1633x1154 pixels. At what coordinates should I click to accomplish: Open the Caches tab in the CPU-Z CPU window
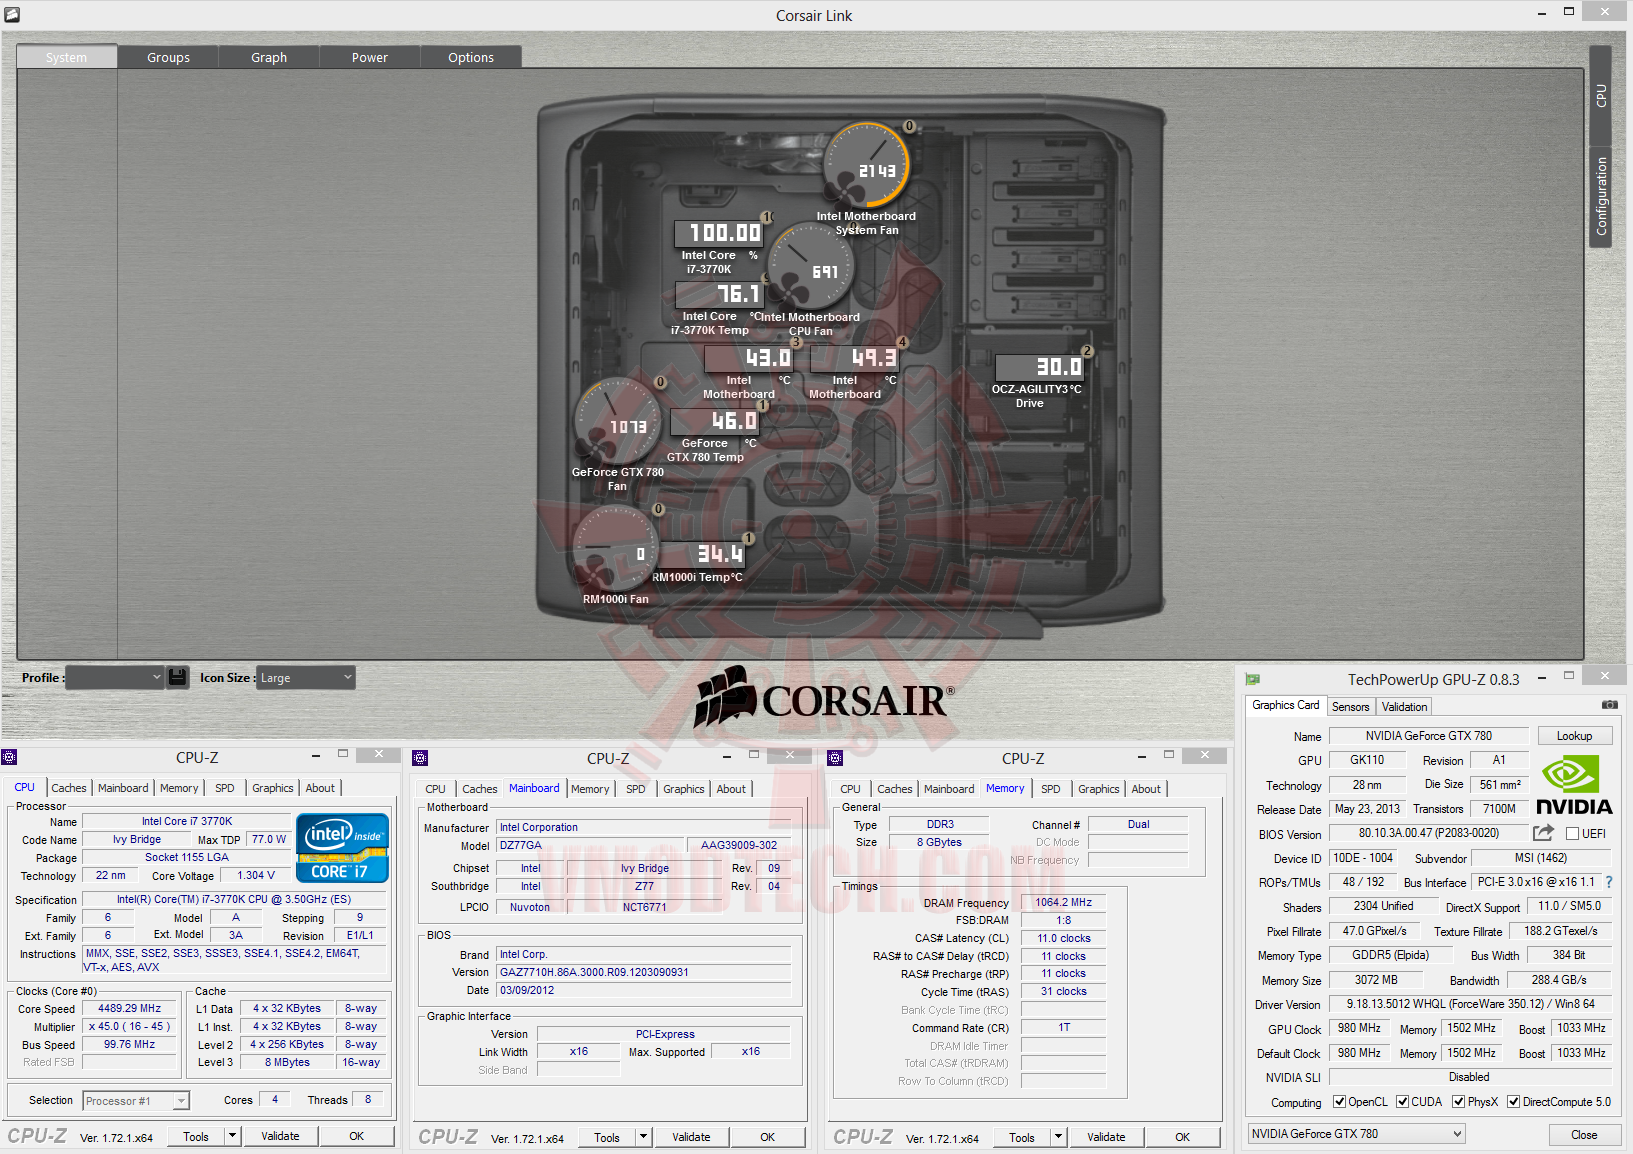69,788
